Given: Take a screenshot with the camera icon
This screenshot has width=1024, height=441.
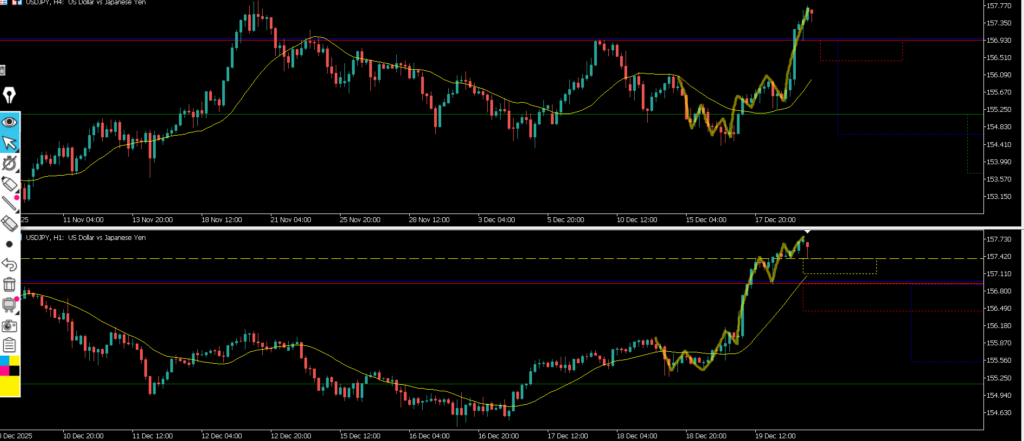Looking at the screenshot, I should point(10,325).
